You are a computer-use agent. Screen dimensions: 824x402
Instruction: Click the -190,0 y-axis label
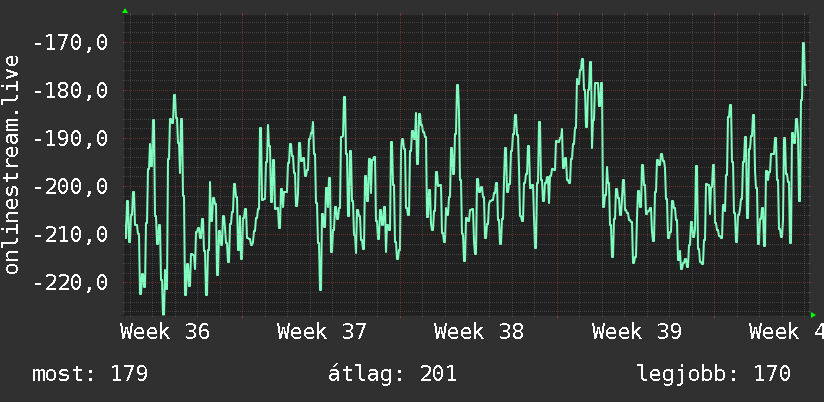pos(70,139)
